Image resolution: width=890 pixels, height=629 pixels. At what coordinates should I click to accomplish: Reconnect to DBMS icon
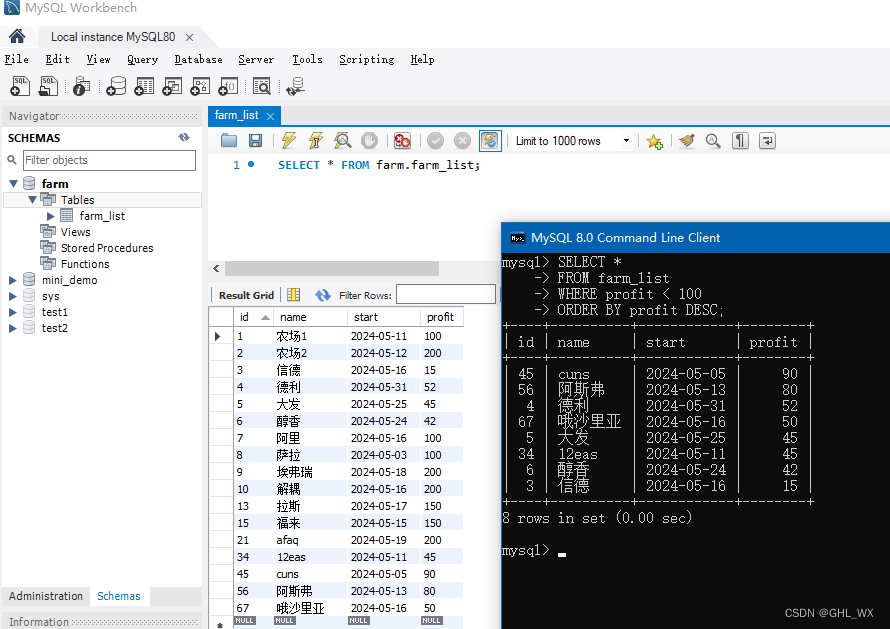(x=296, y=86)
